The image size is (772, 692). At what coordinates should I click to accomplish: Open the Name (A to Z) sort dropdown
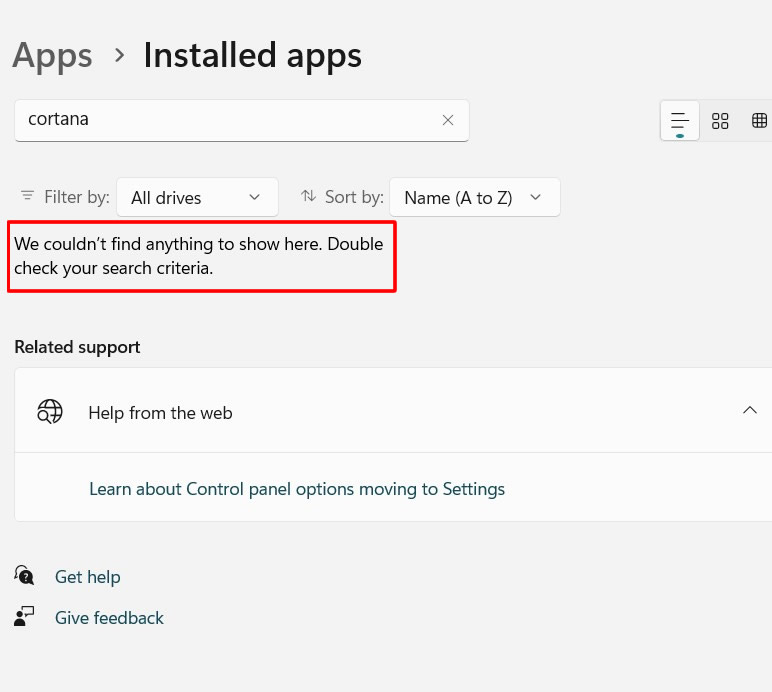[x=474, y=197]
